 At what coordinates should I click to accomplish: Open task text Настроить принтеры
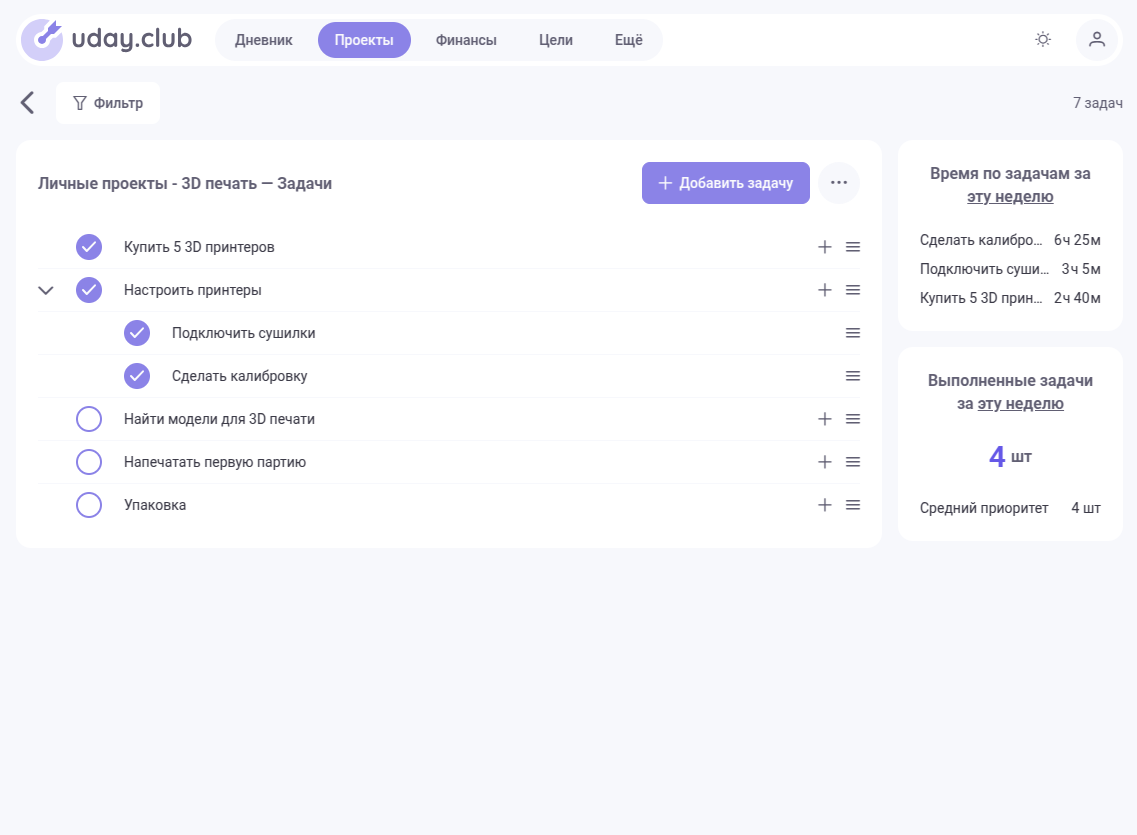[x=193, y=290]
